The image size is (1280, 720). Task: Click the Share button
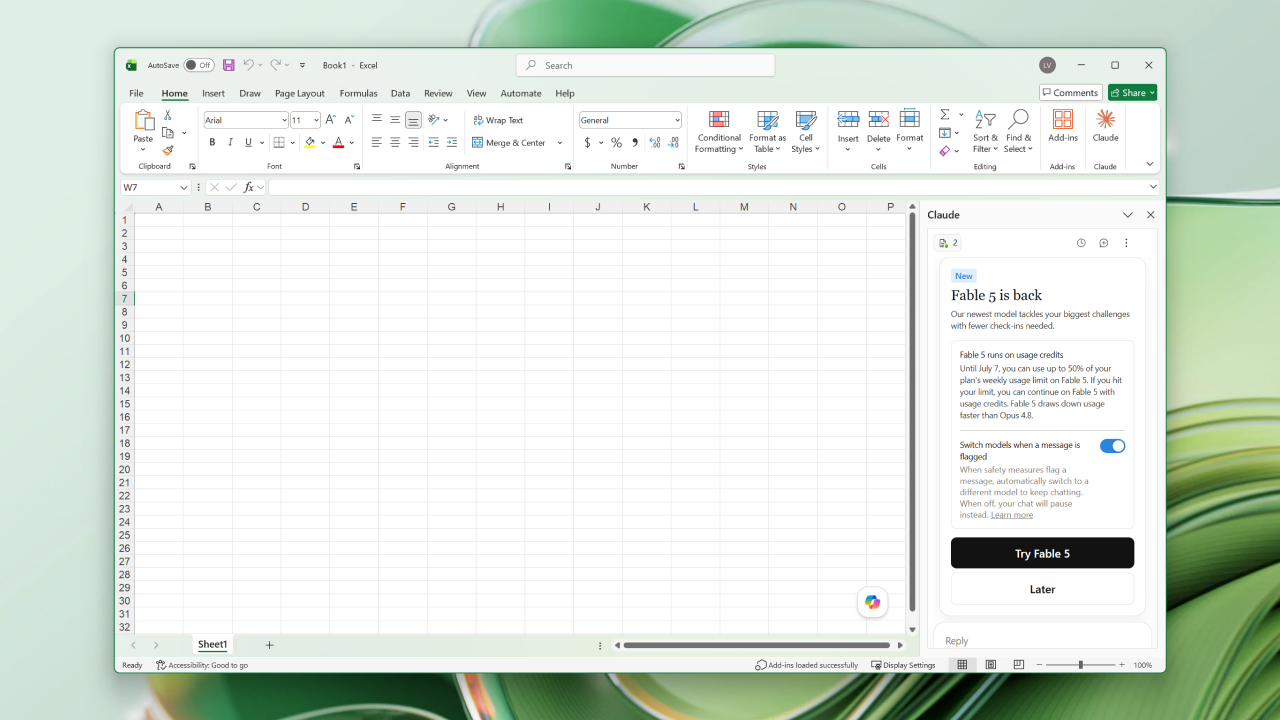click(1132, 92)
